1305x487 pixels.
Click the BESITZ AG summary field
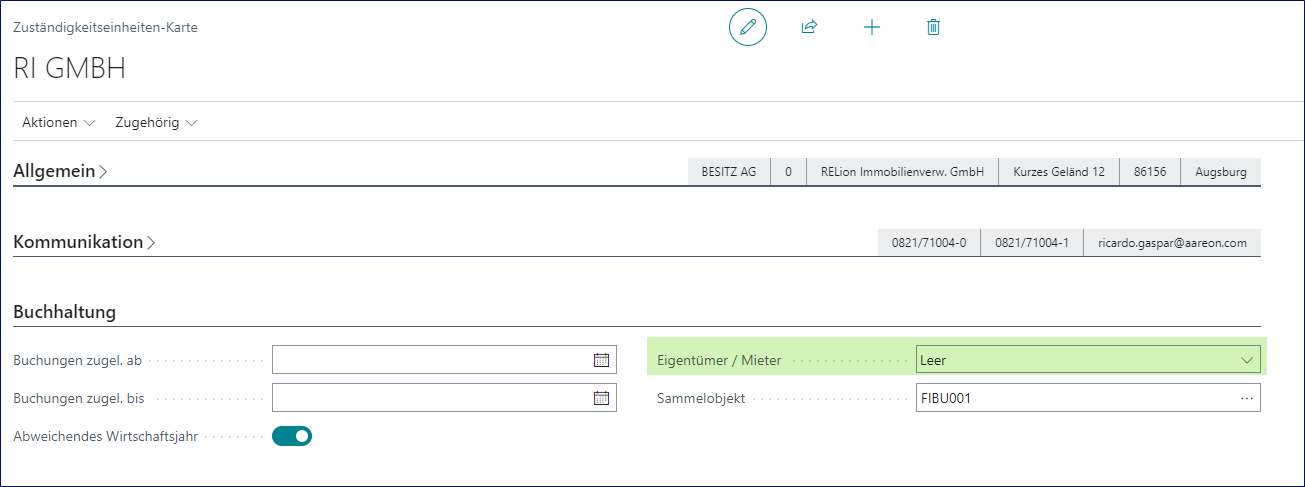pos(728,172)
